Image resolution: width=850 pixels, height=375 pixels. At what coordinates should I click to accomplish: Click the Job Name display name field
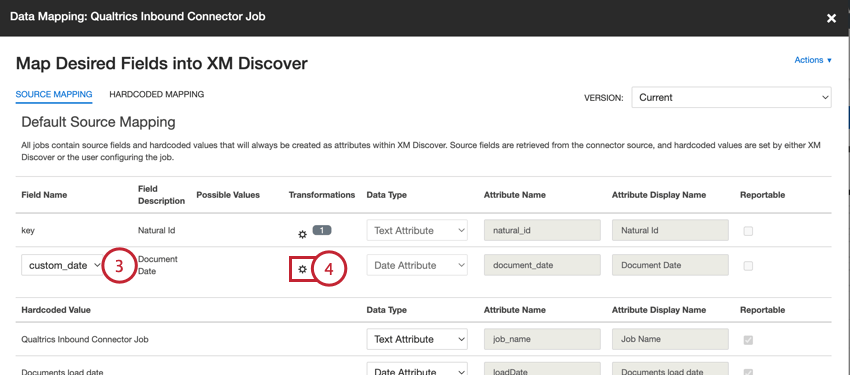[671, 339]
